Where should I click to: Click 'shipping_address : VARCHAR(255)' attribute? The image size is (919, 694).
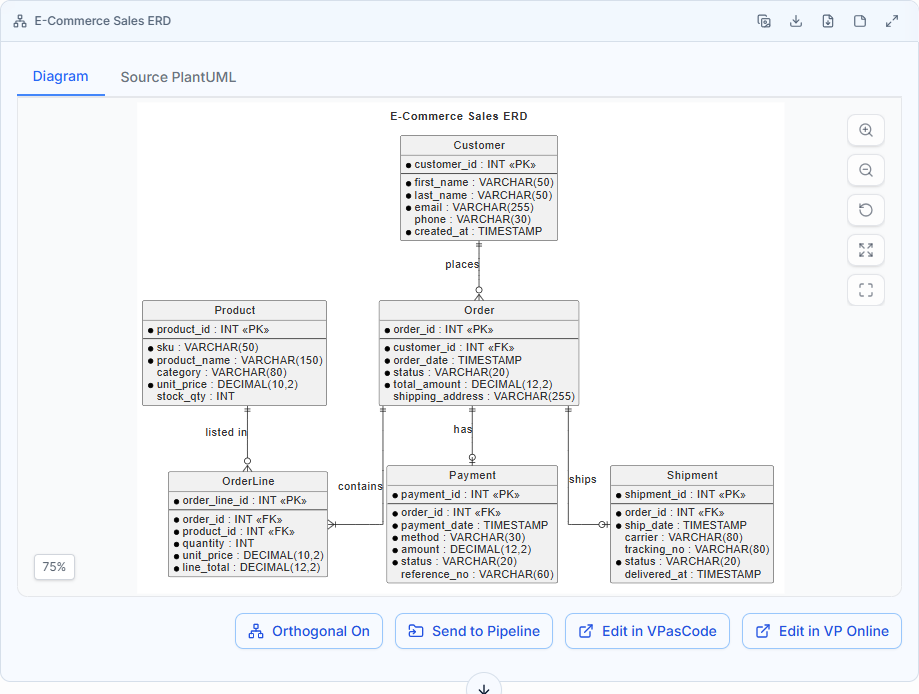tap(484, 397)
